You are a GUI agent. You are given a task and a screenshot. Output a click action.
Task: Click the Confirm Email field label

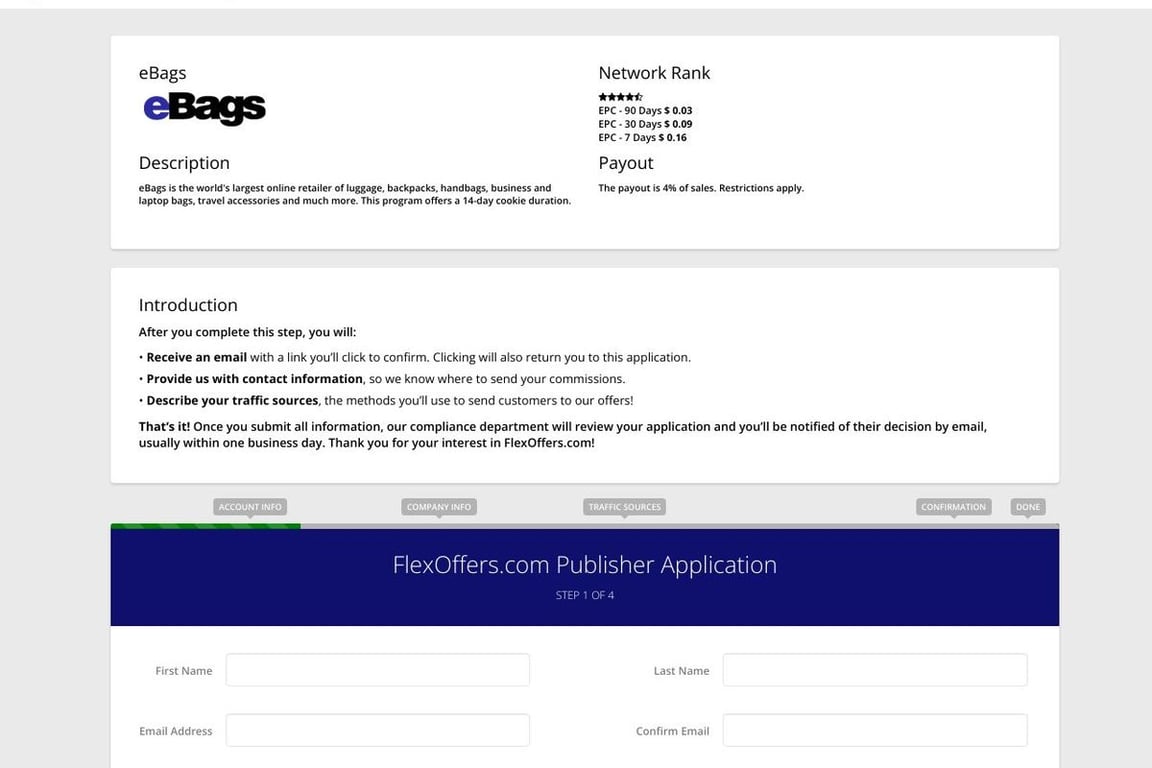(672, 731)
